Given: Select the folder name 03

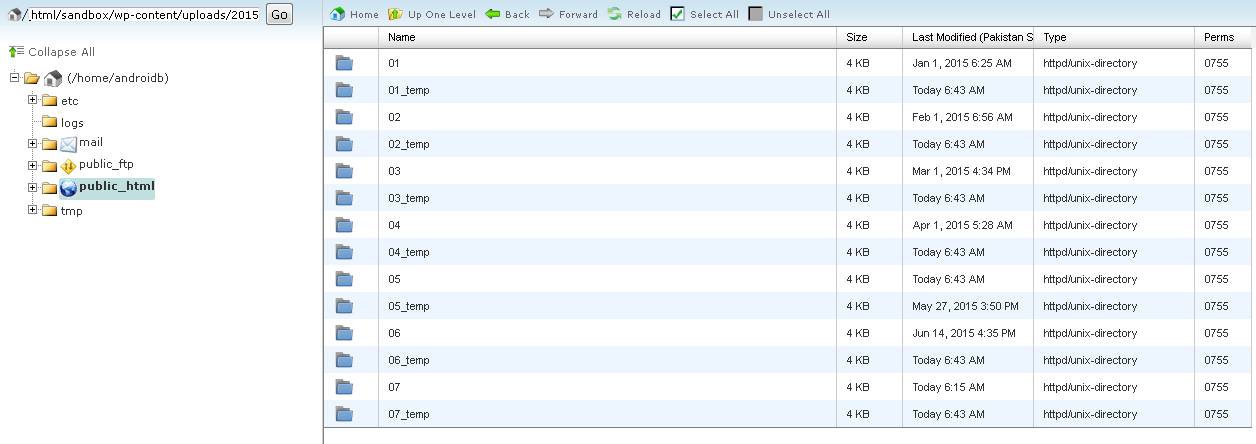Looking at the screenshot, I should [394, 171].
